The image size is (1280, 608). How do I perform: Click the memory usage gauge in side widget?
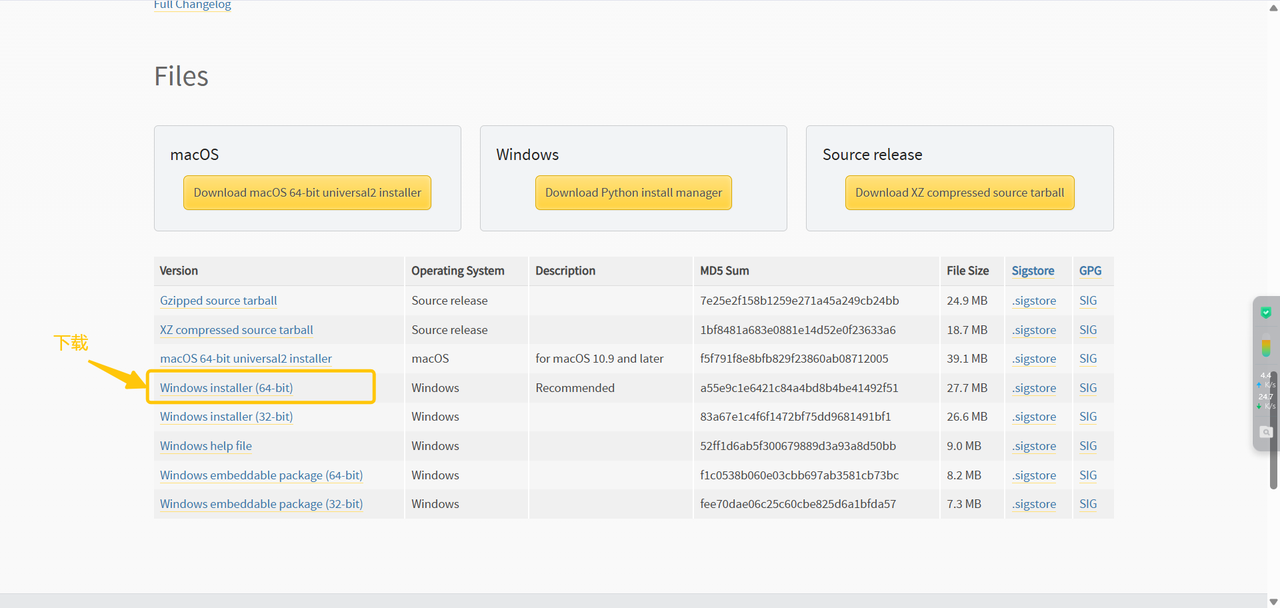(x=1266, y=347)
